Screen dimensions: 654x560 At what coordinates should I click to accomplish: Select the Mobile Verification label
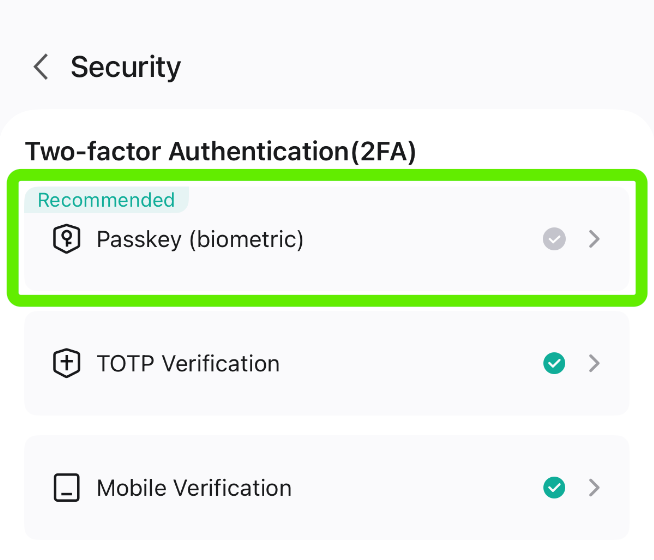point(194,487)
